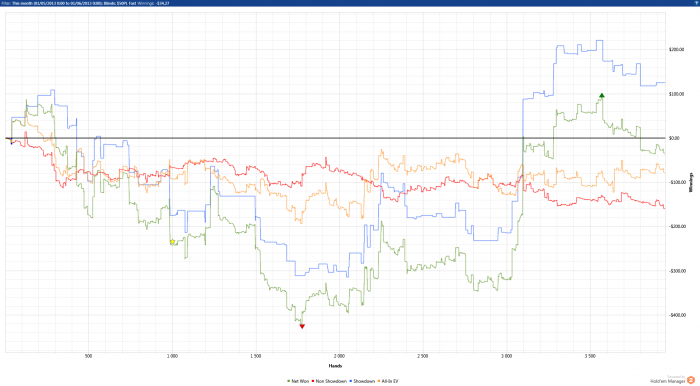700x386 pixels.
Task: Click the 500 tick on hands axis
Action: [88, 356]
